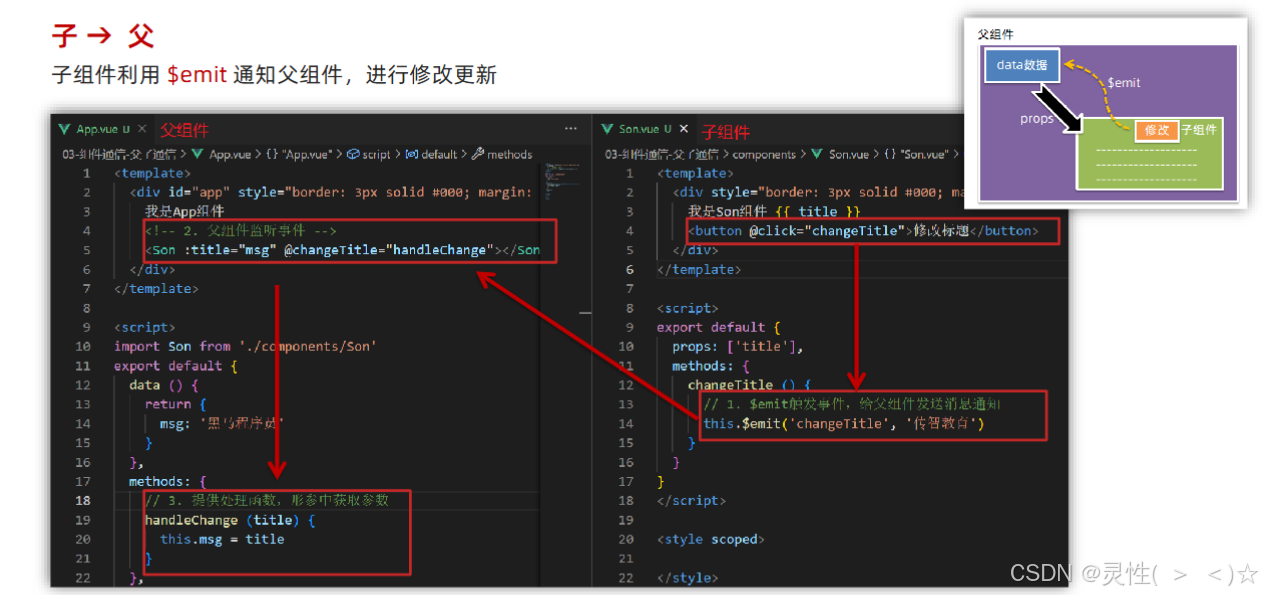
Task: Switch to the Son.vue tab
Action: coord(638,131)
